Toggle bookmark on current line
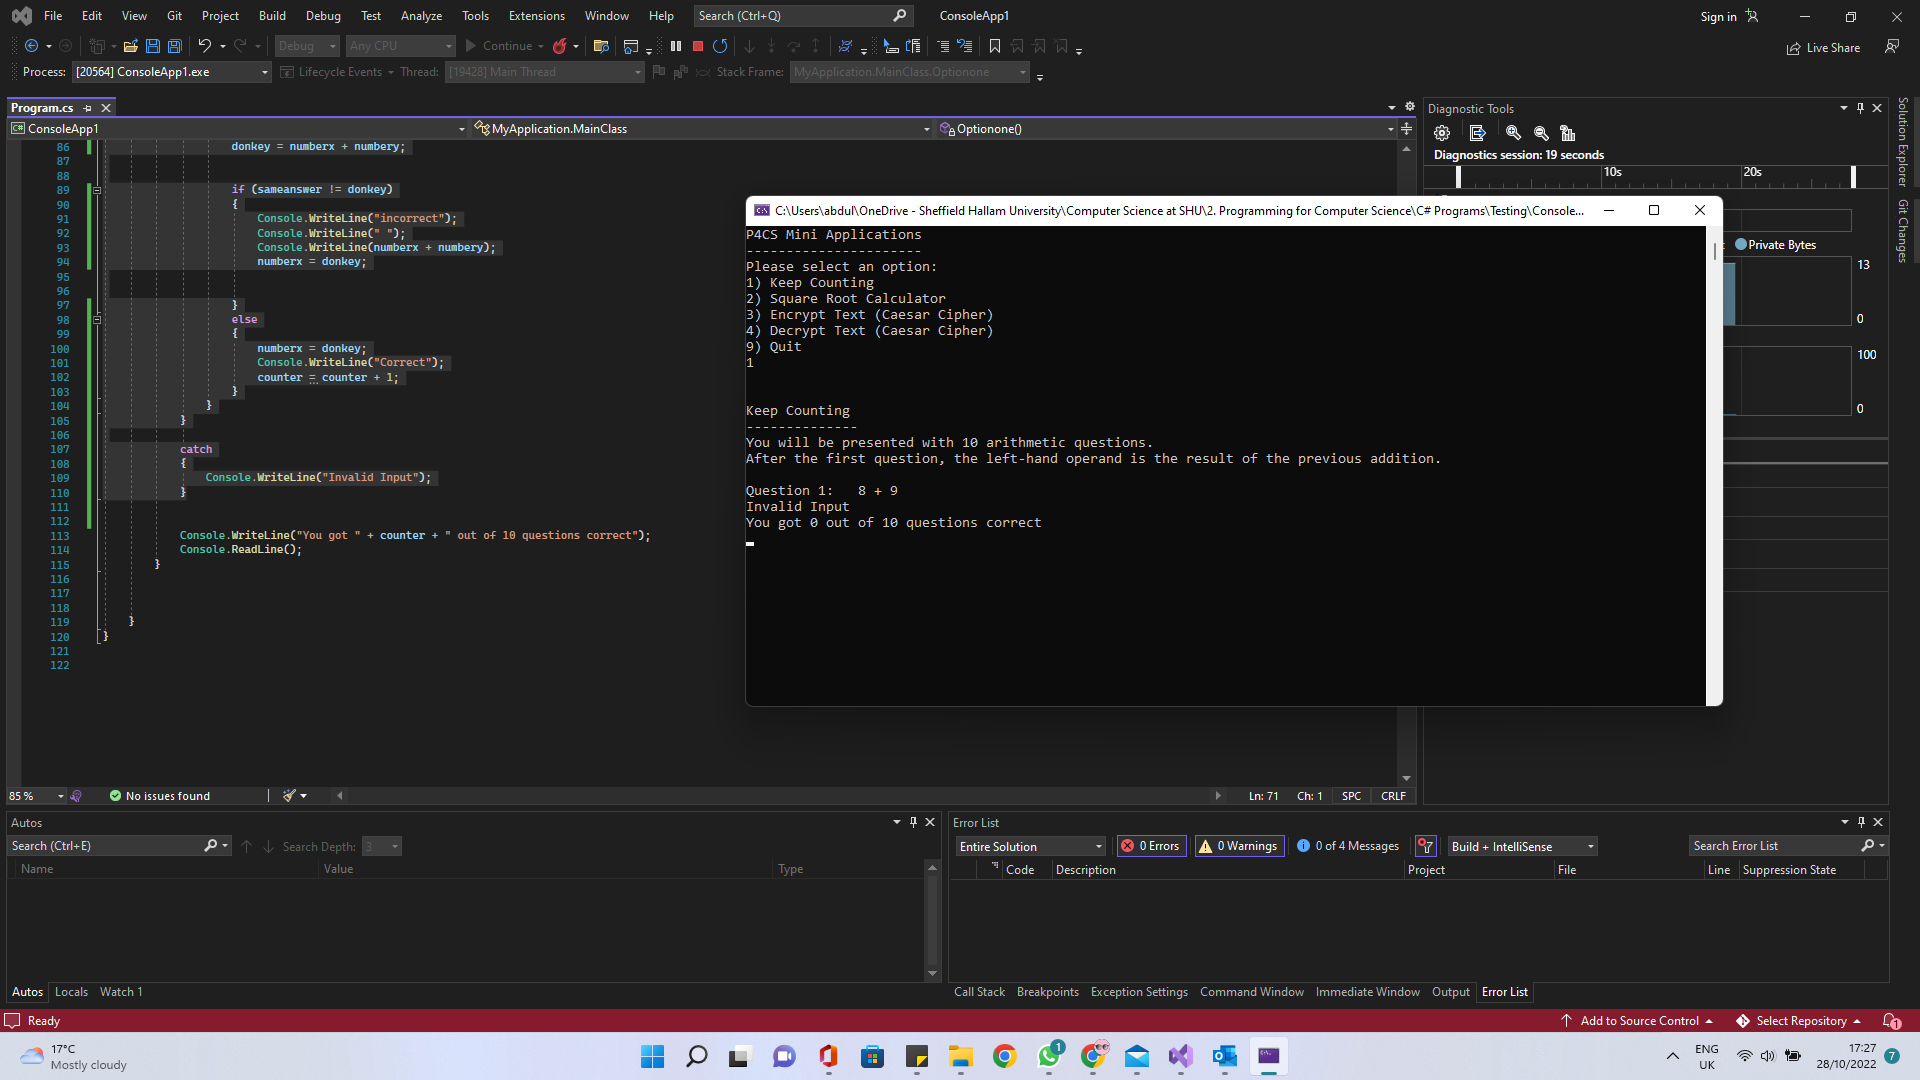Screen dimensions: 1920x1080 [x=994, y=46]
